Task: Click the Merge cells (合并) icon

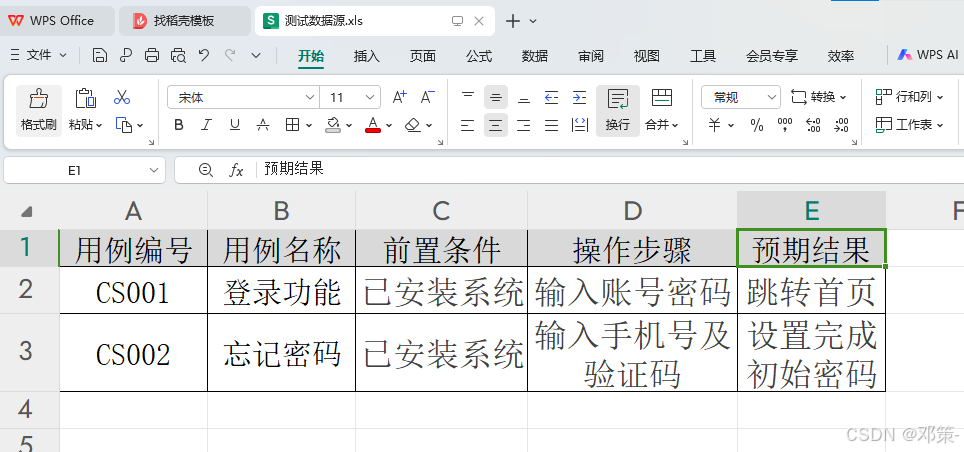Action: (662, 97)
